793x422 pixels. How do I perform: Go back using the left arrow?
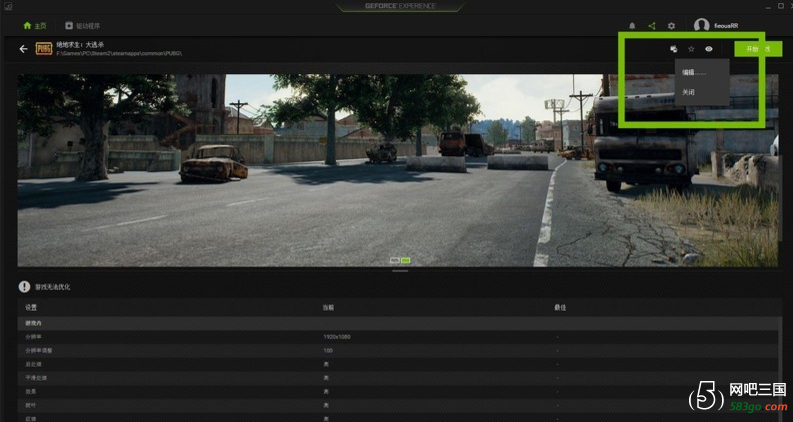click(x=23, y=49)
